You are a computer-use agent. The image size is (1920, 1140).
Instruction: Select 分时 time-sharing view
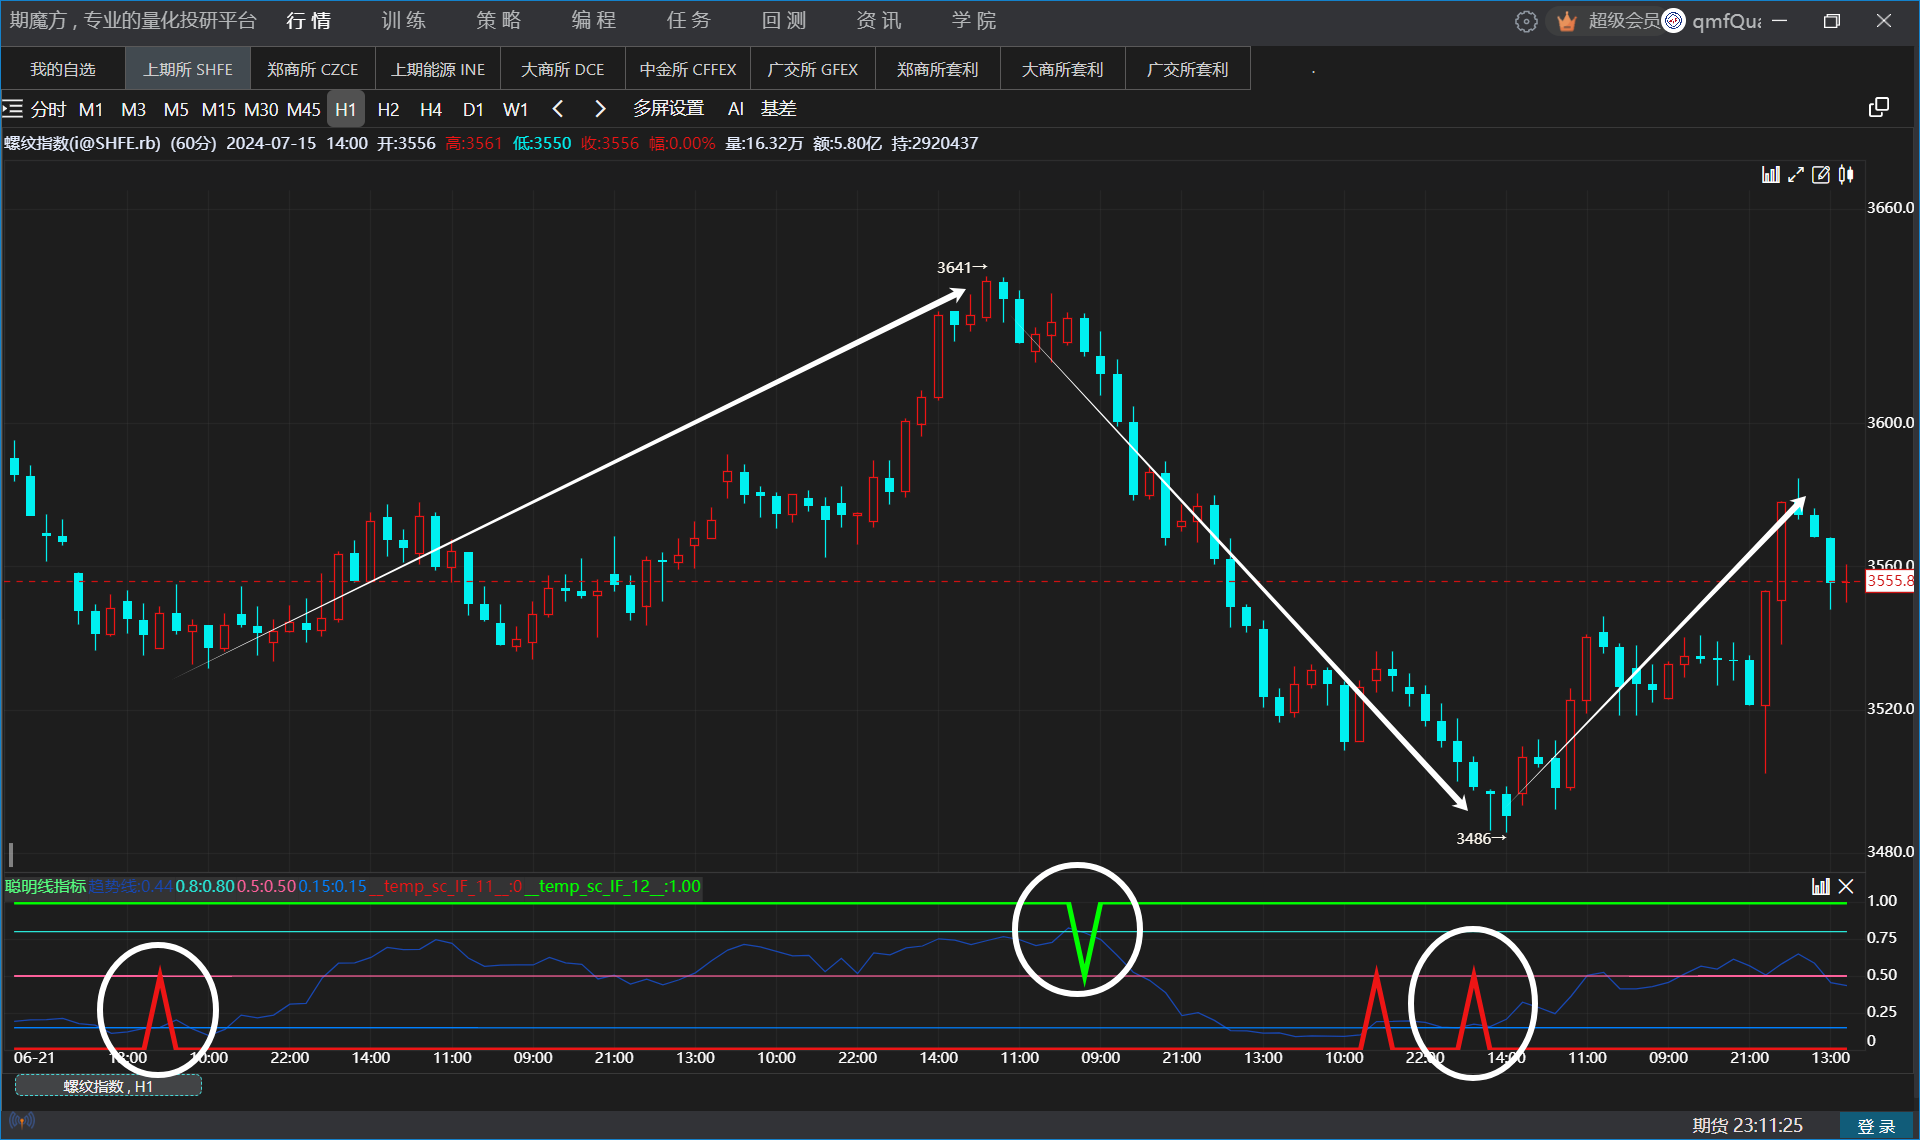tap(48, 109)
